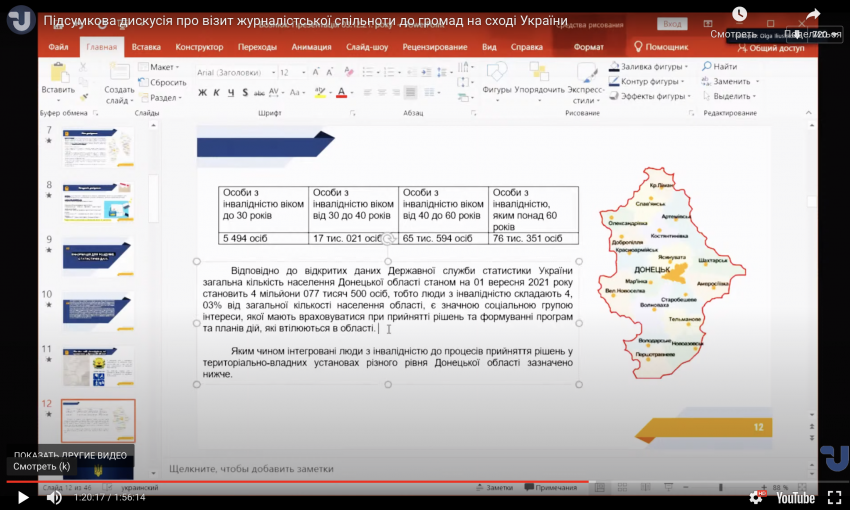Toggle bold Ж formatting

click(202, 93)
